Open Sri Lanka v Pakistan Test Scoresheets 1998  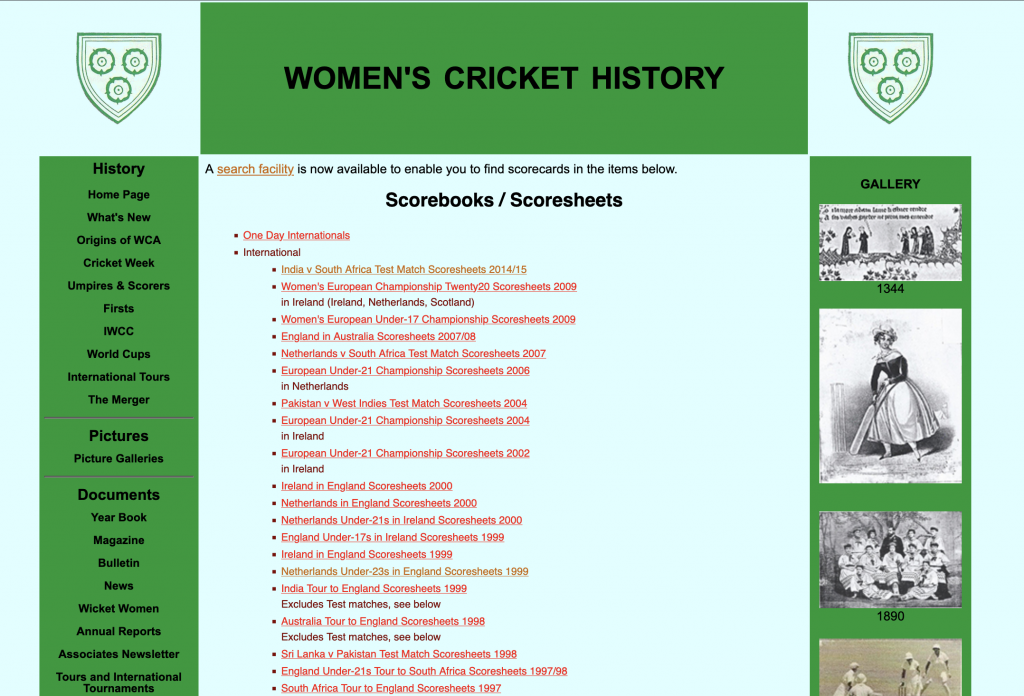[x=398, y=654]
